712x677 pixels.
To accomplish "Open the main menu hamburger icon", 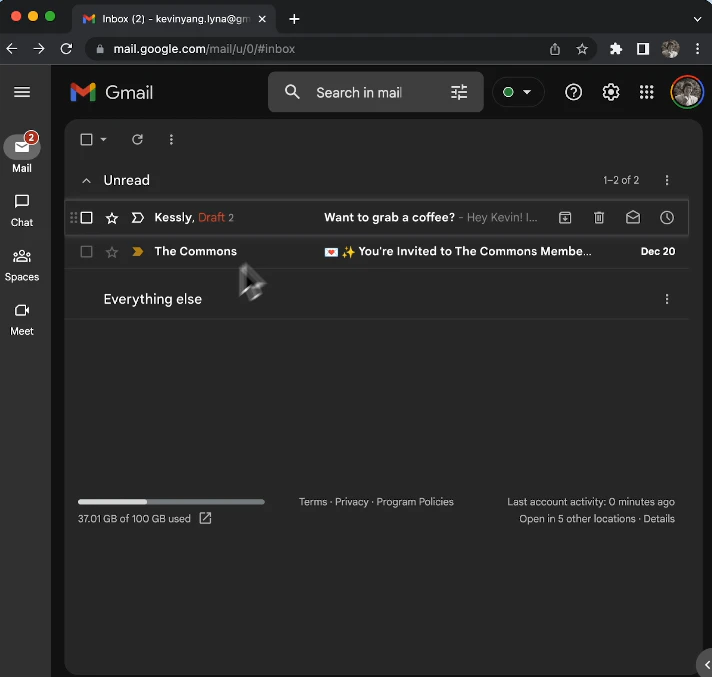I will coord(22,92).
